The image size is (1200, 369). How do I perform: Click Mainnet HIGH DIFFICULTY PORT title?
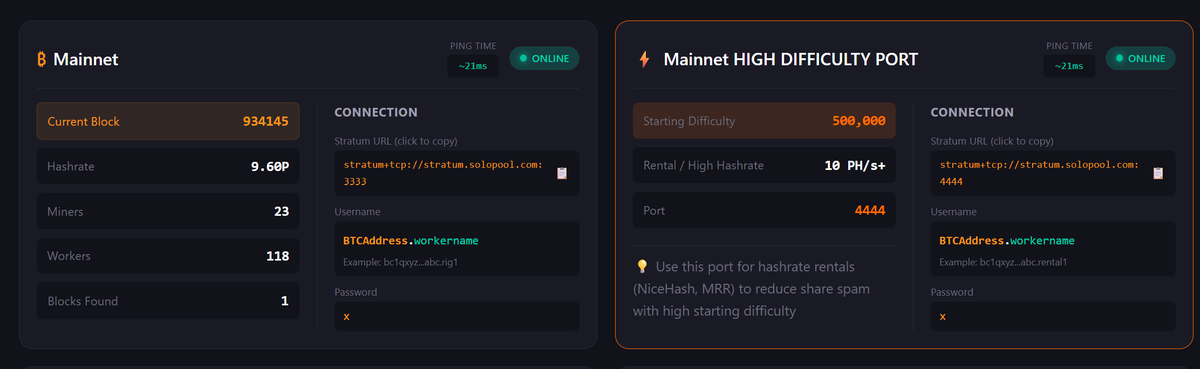tap(791, 60)
